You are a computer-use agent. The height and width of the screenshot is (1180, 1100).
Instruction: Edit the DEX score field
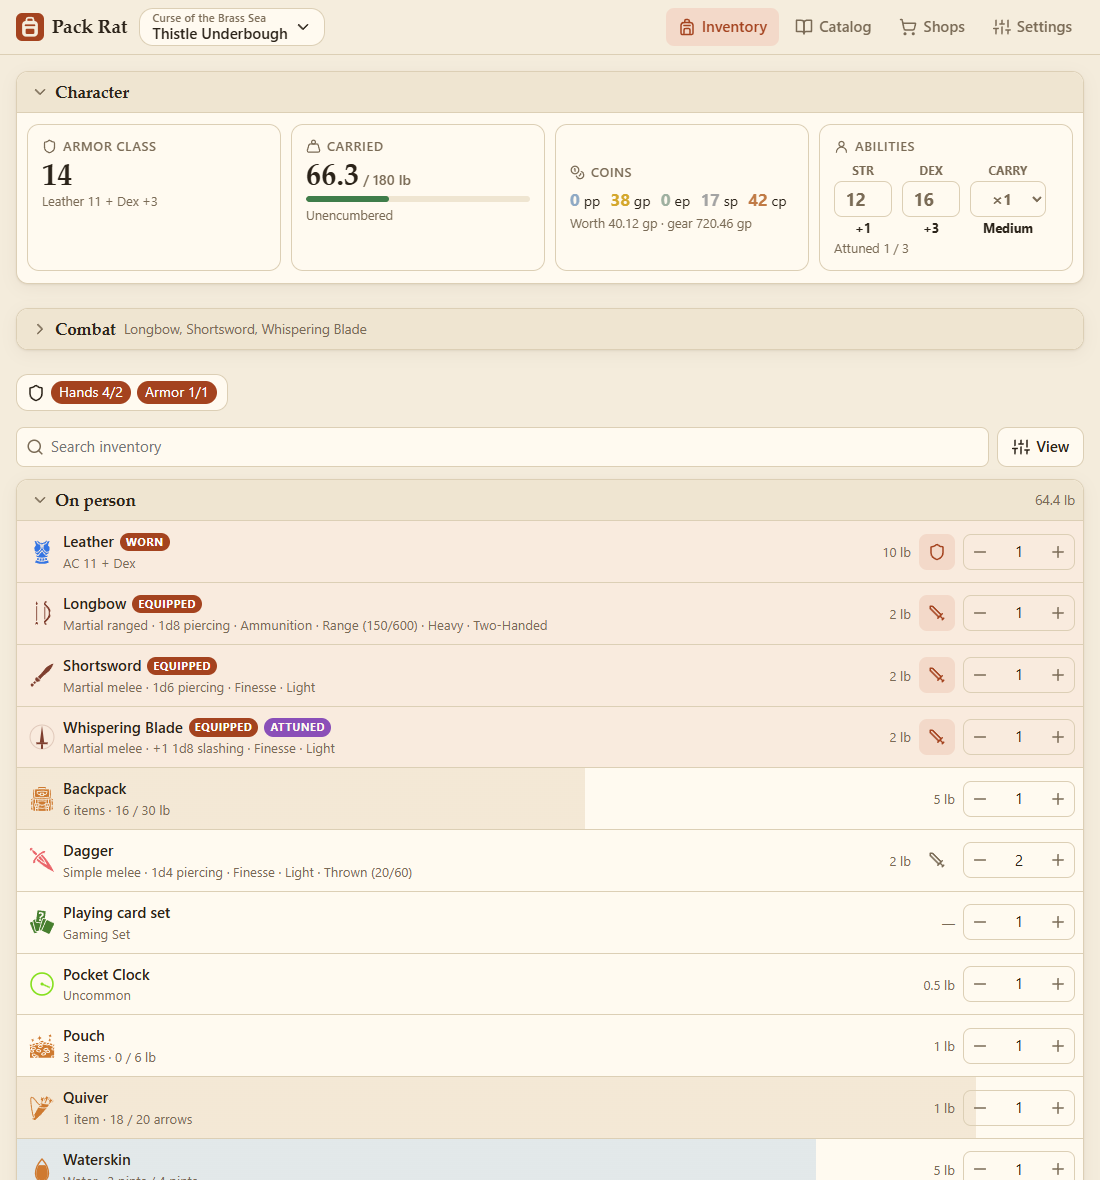pyautogui.click(x=931, y=199)
